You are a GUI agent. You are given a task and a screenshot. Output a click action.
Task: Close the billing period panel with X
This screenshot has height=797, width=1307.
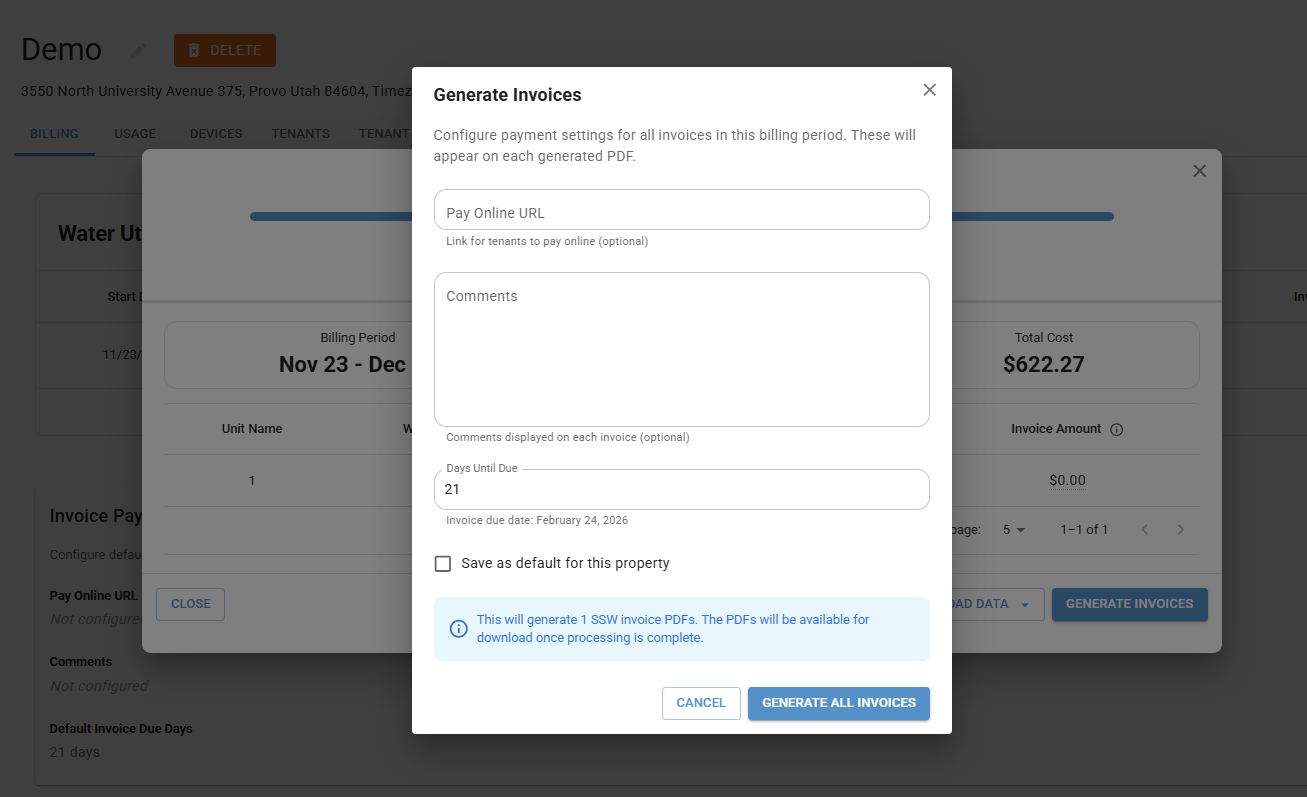[1199, 171]
